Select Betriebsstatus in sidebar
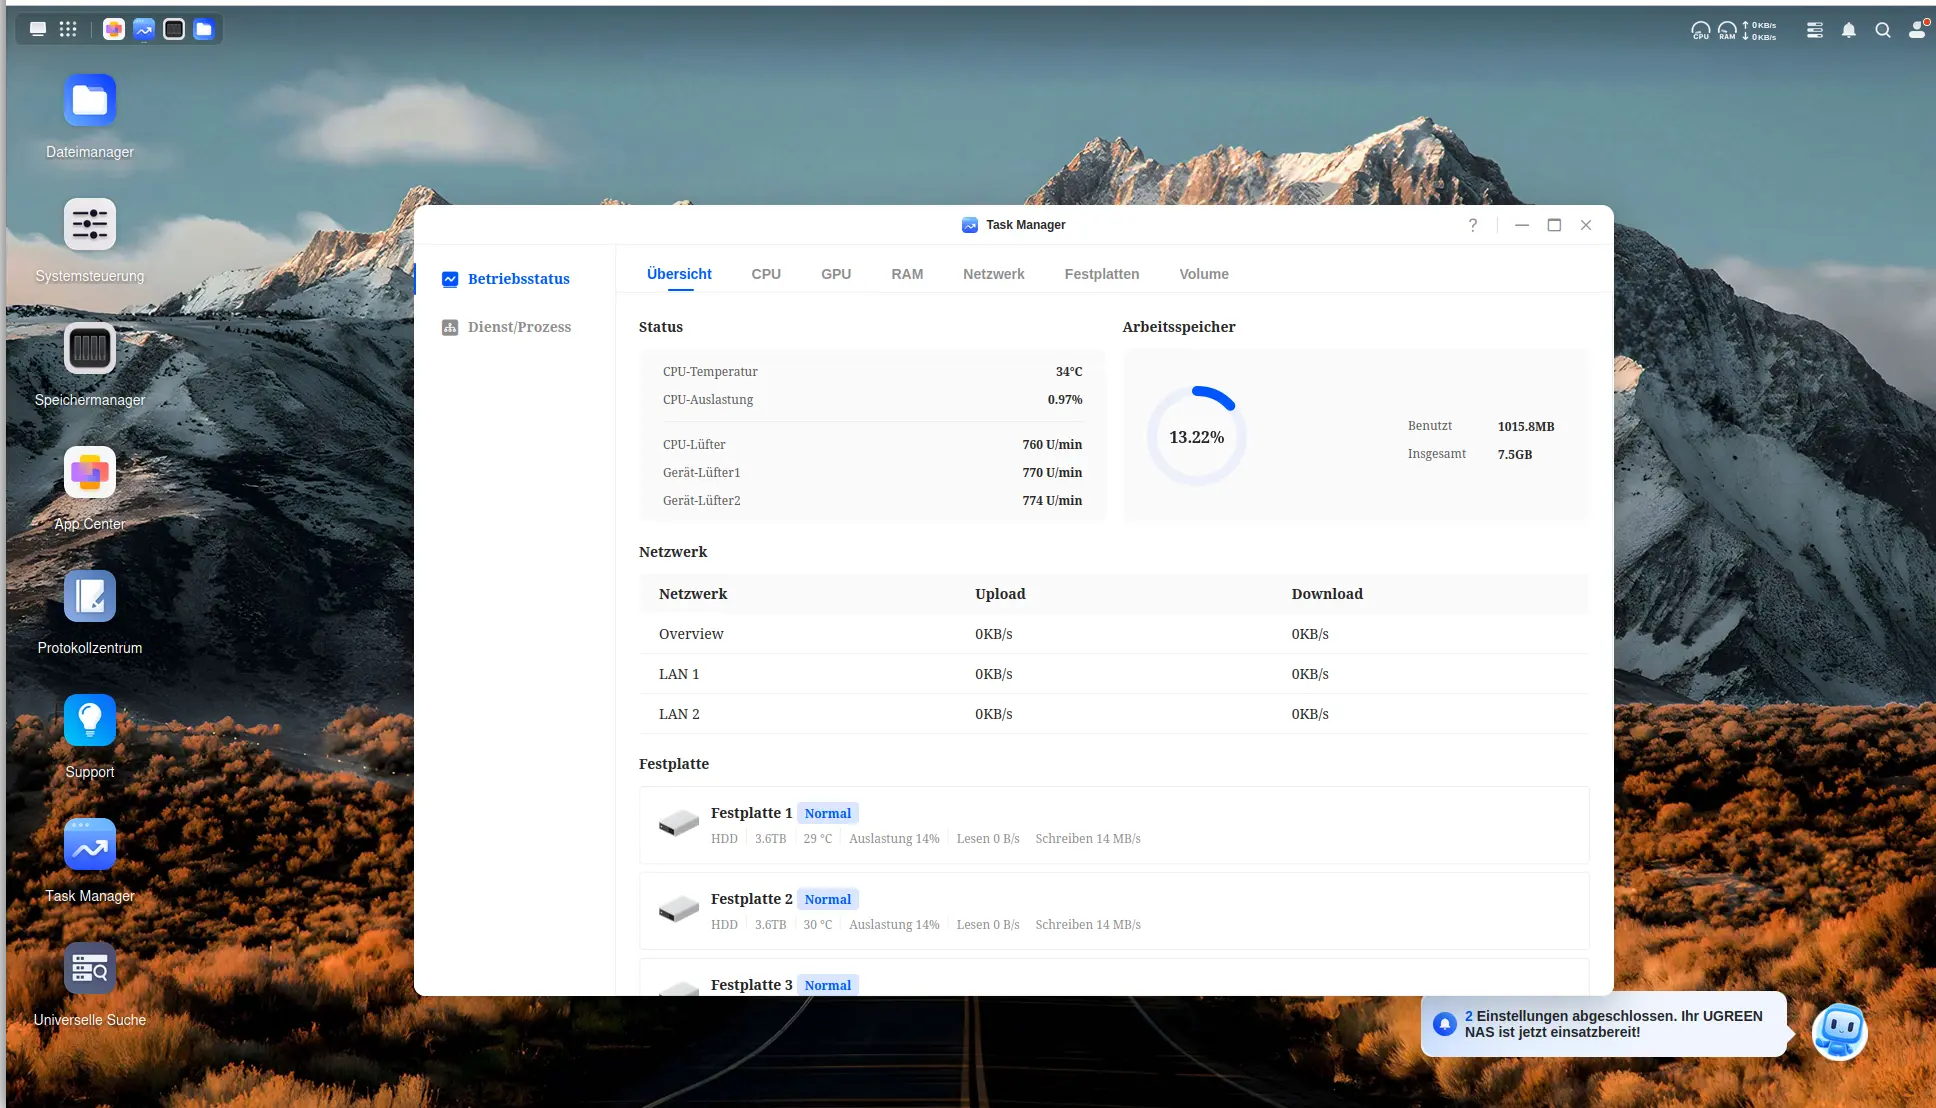Image resolution: width=1936 pixels, height=1108 pixels. tap(518, 279)
